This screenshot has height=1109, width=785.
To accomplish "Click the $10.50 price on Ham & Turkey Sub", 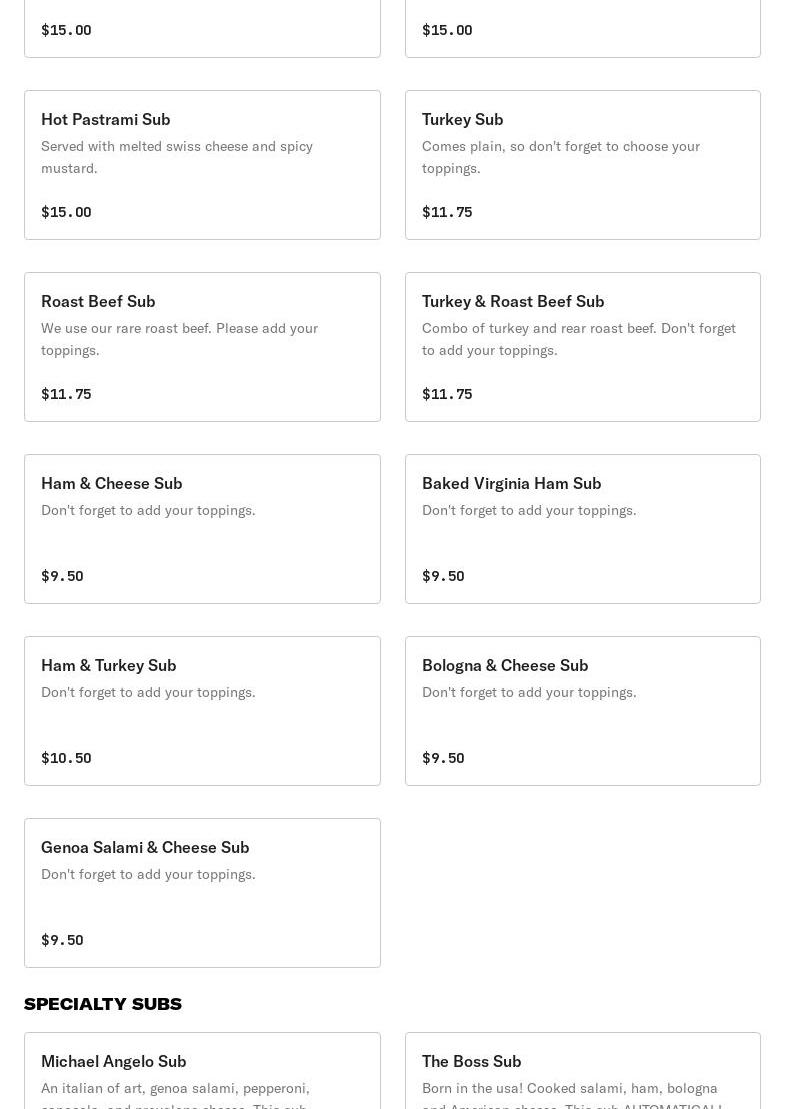I will 66,758.
